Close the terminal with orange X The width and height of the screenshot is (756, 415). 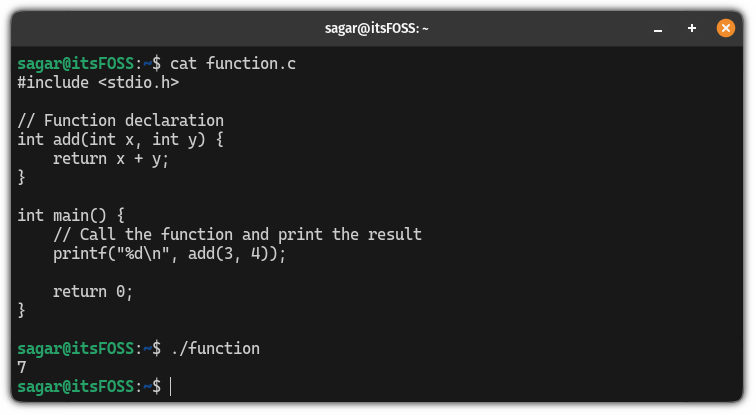pos(726,28)
